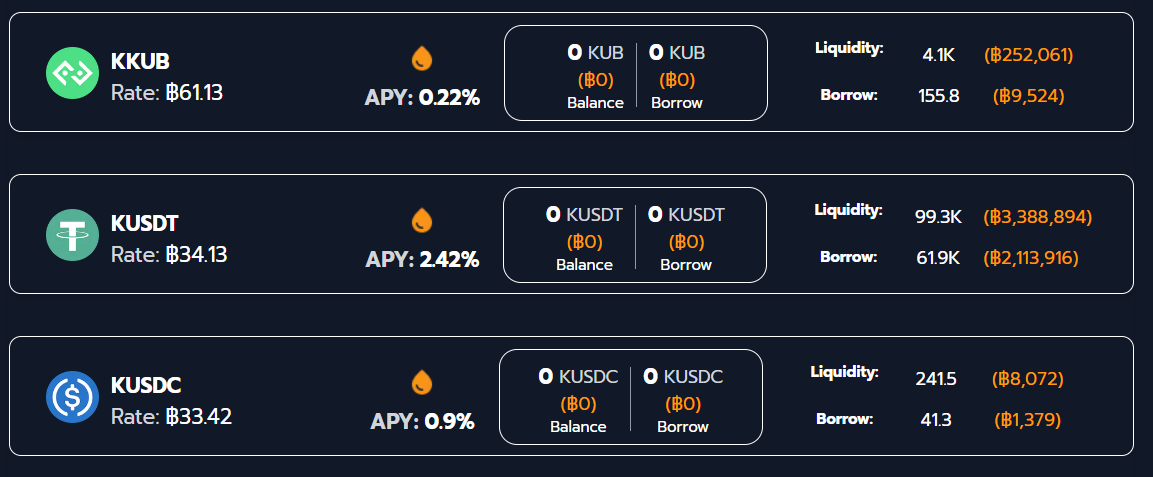Click the KUSDT APY 2.42% value
This screenshot has width=1153, height=477.
click(x=449, y=260)
